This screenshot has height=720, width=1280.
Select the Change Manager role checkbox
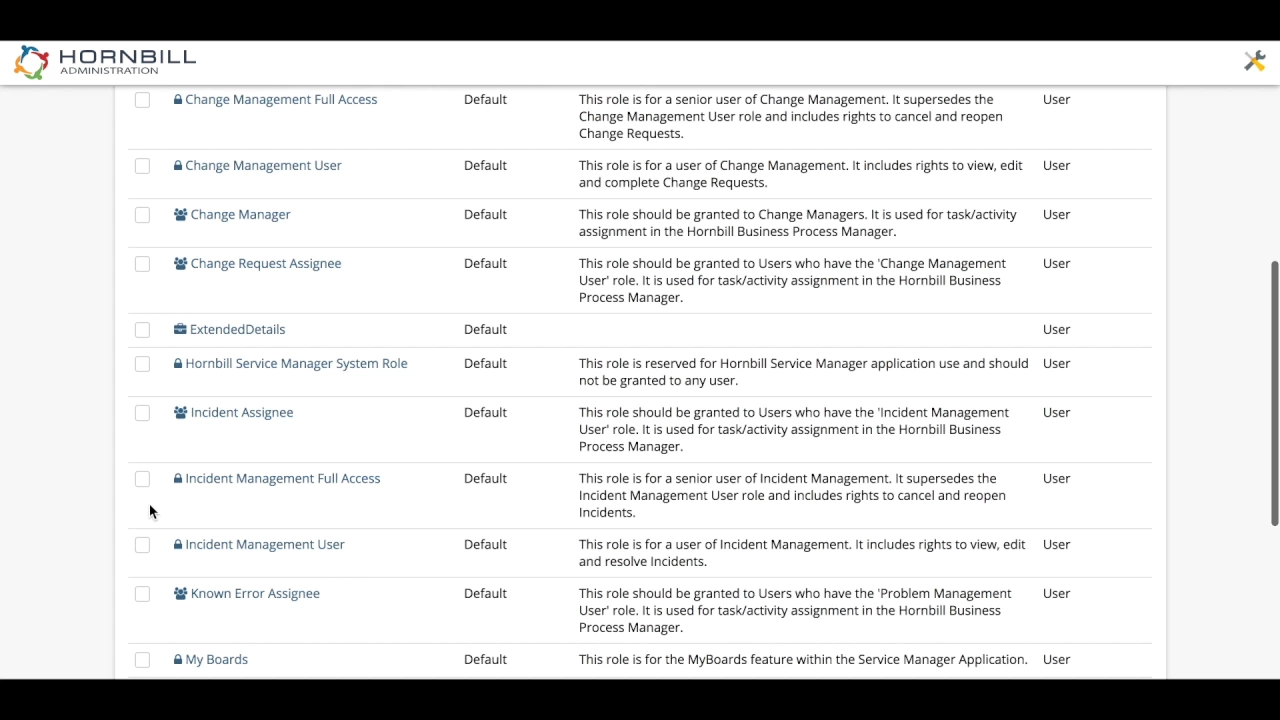tap(142, 215)
